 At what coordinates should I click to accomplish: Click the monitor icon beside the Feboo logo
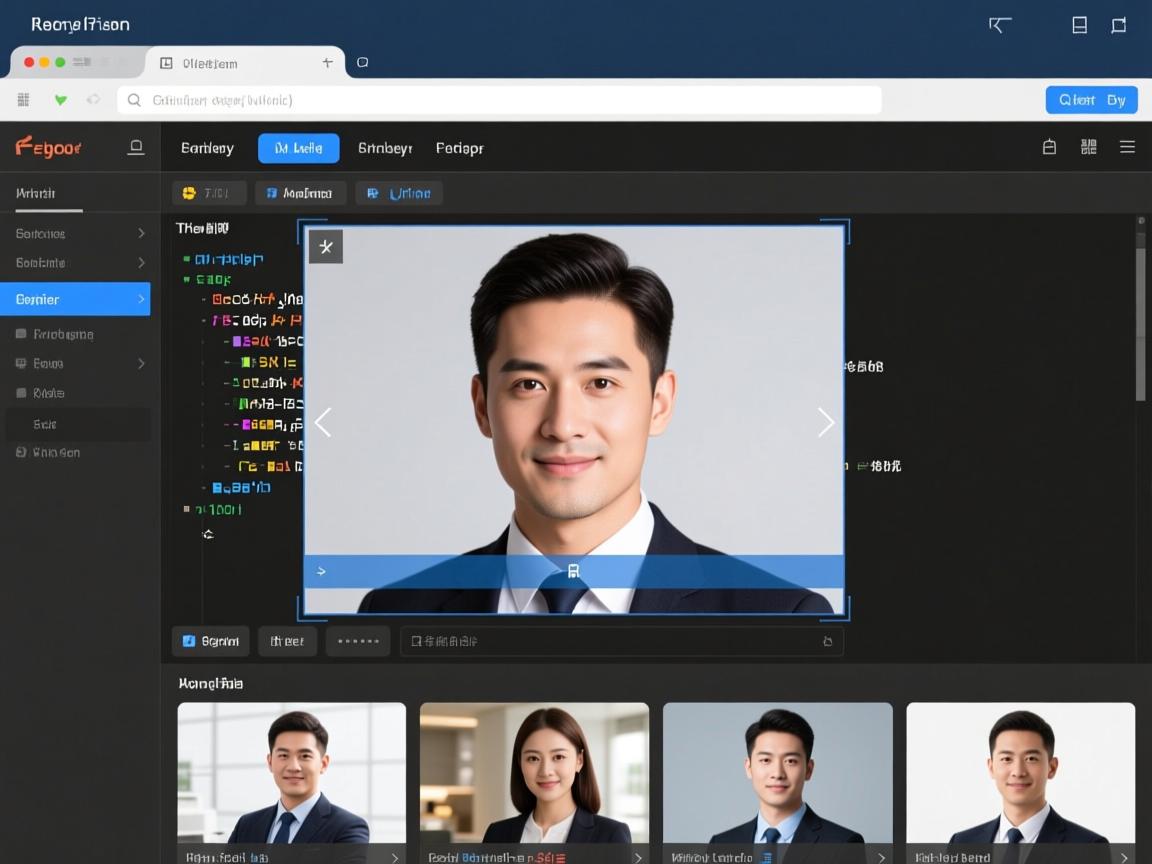pos(135,146)
